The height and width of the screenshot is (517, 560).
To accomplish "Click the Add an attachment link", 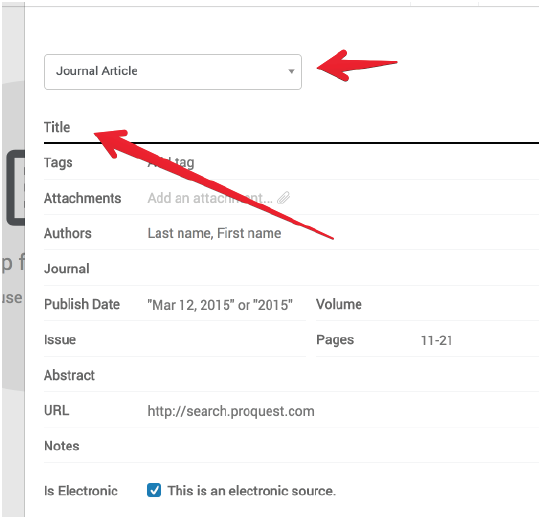I will [210, 198].
